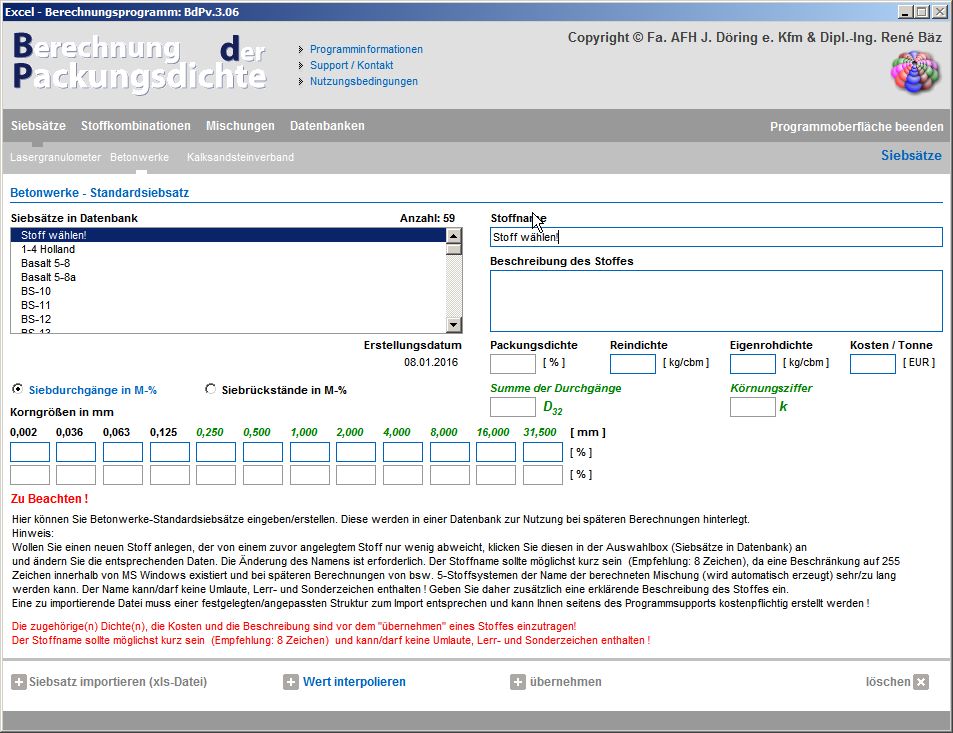
Task: Select 'Basalt 5-8a' list entry
Action: pos(229,277)
